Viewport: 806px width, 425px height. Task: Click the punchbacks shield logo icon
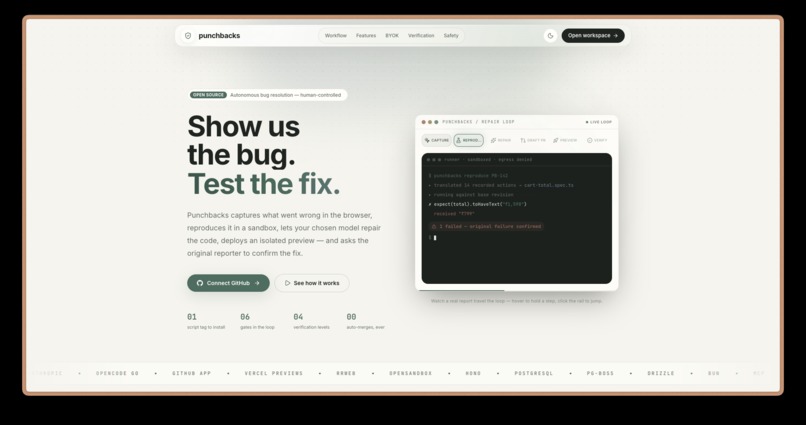click(x=188, y=36)
